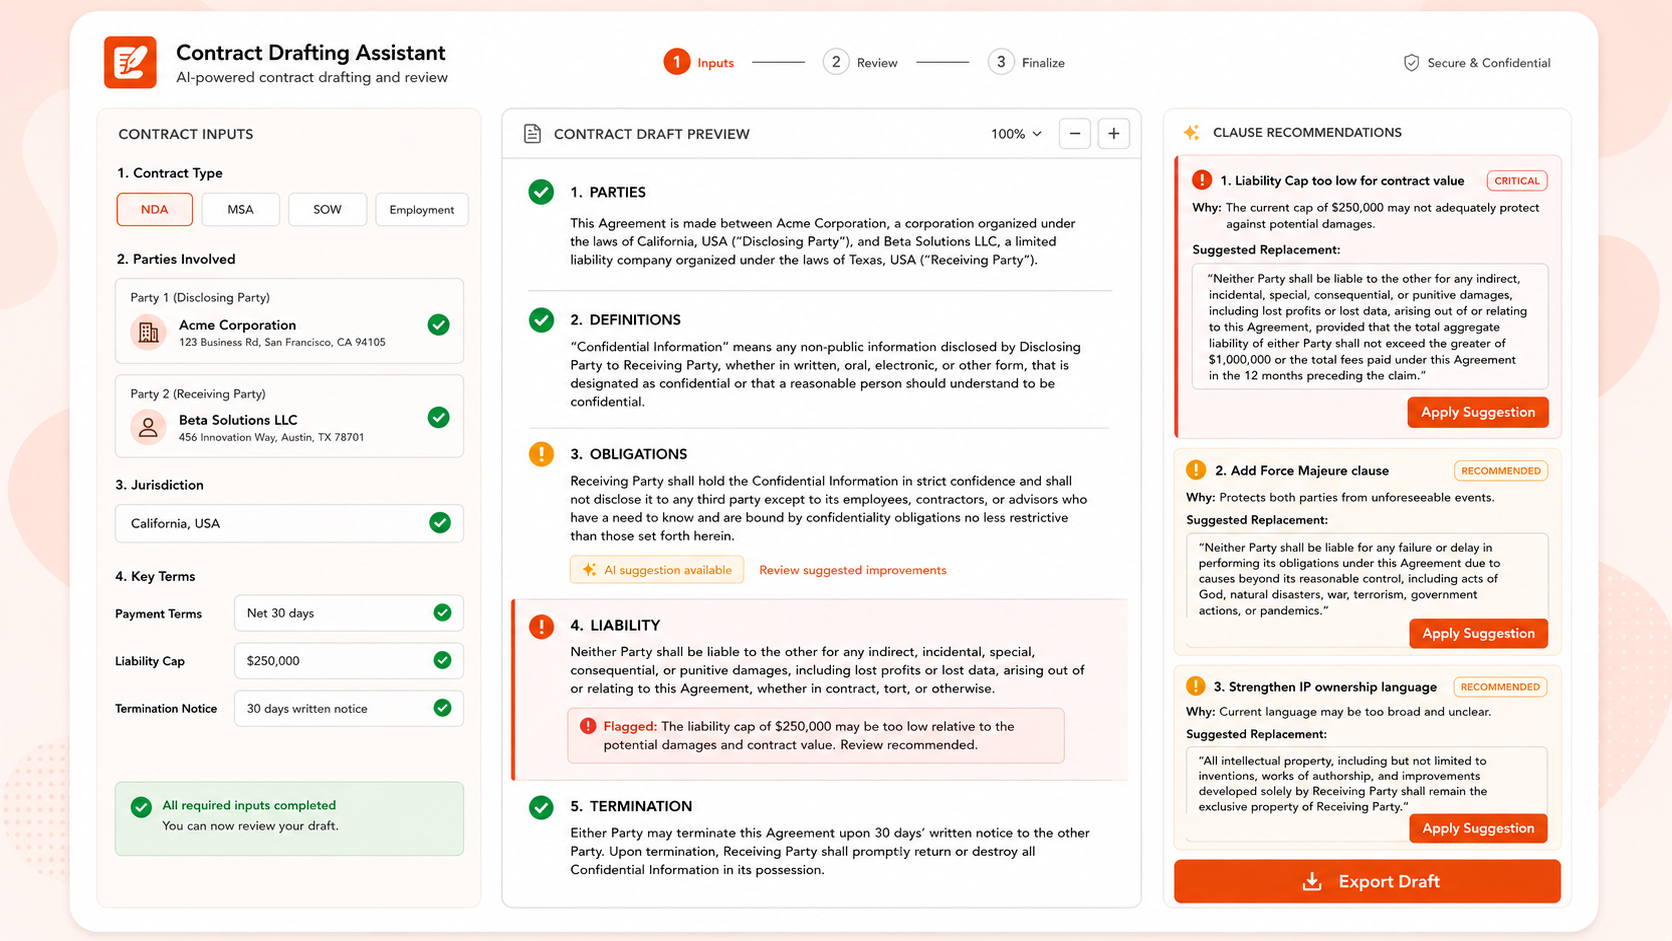The height and width of the screenshot is (941, 1672).
Task: Select the NDA contract type
Action: [154, 210]
